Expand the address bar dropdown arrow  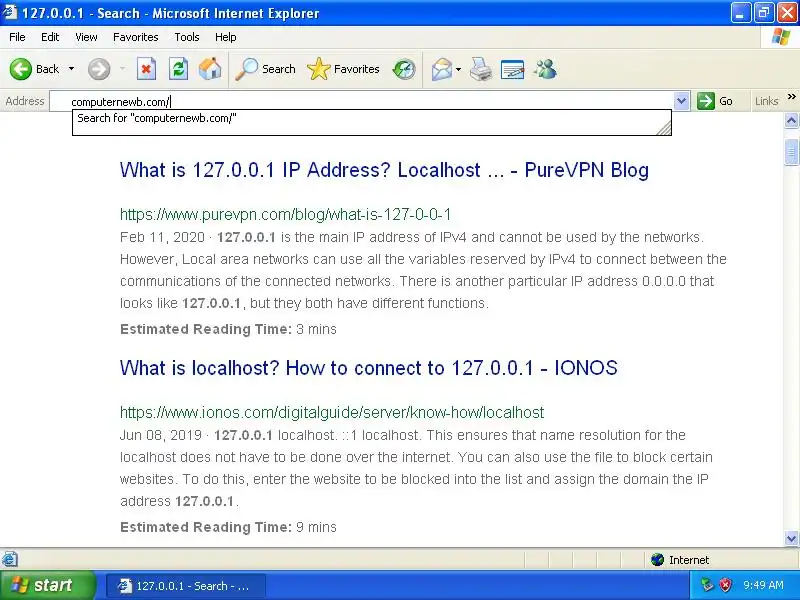pos(681,101)
